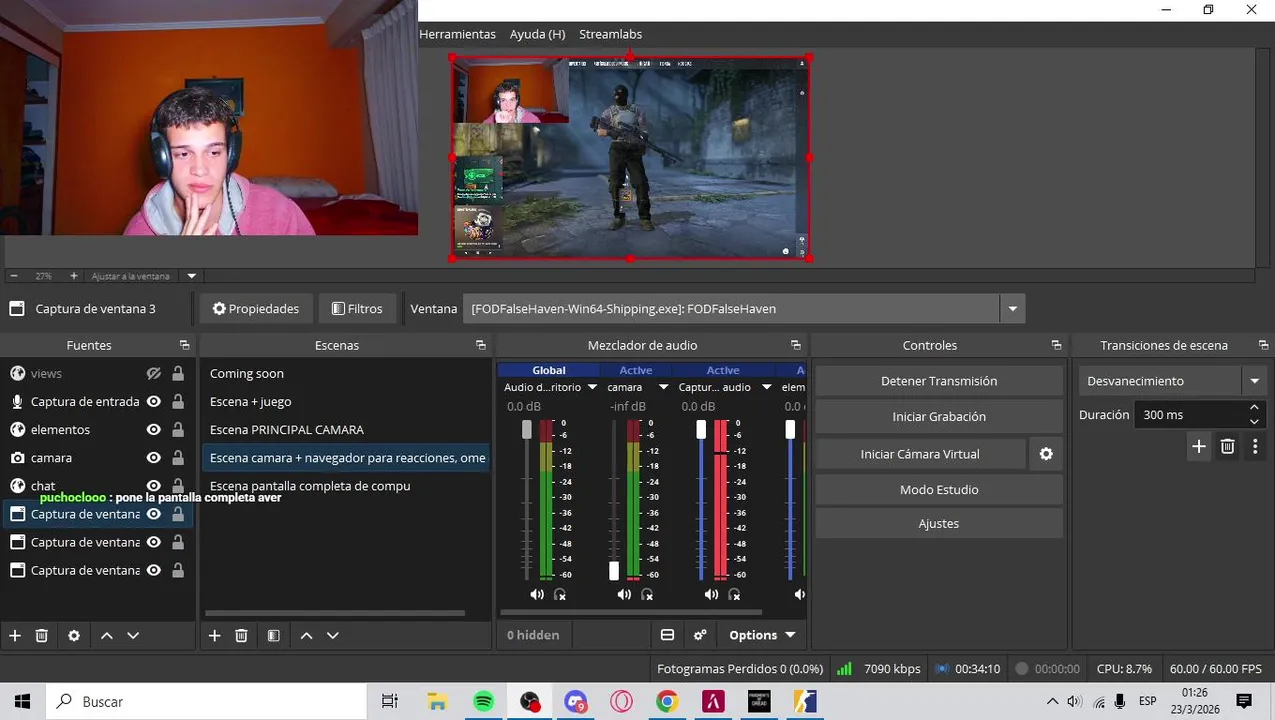
Task: Show the hidden views source
Action: [x=153, y=373]
